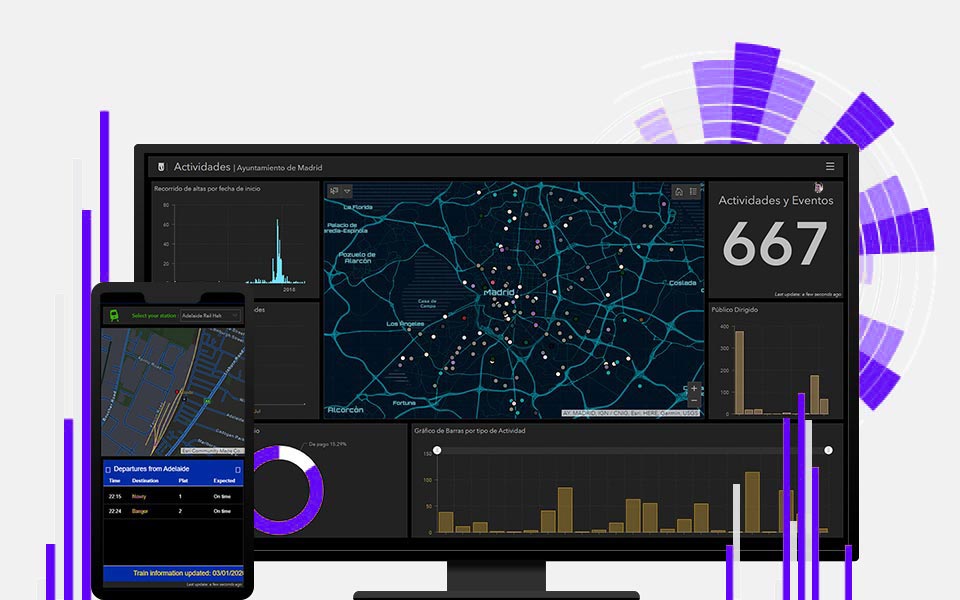The image size is (960, 600).
Task: Open the Adelaide Rail station dropdown
Action: 210,315
